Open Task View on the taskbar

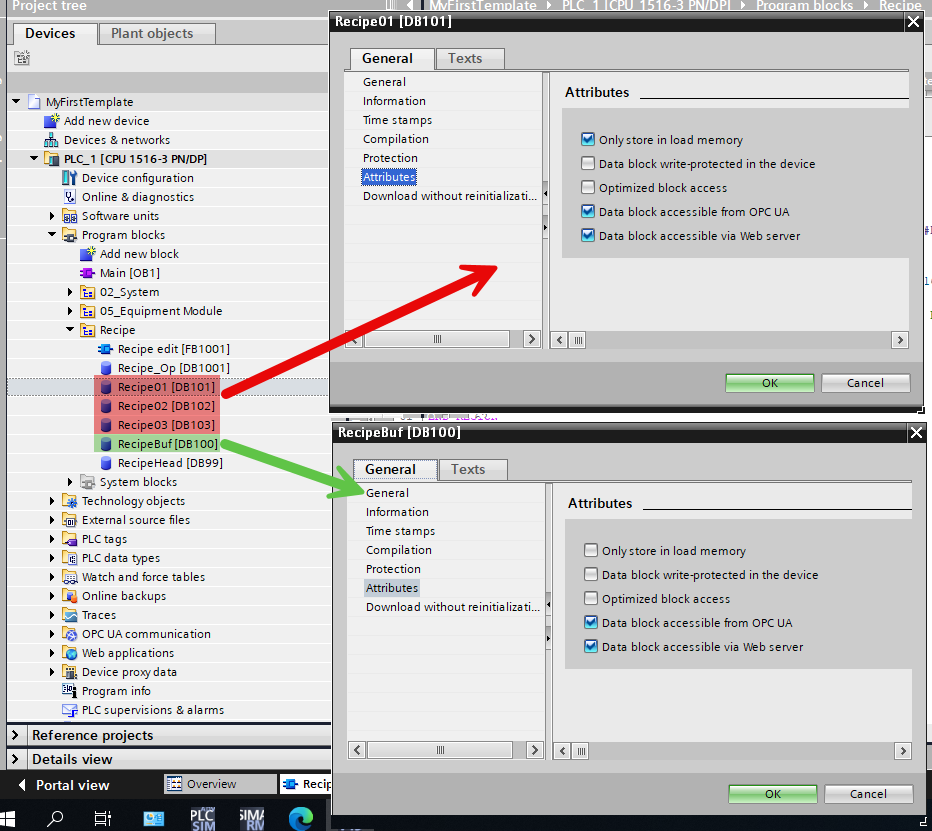[103, 819]
